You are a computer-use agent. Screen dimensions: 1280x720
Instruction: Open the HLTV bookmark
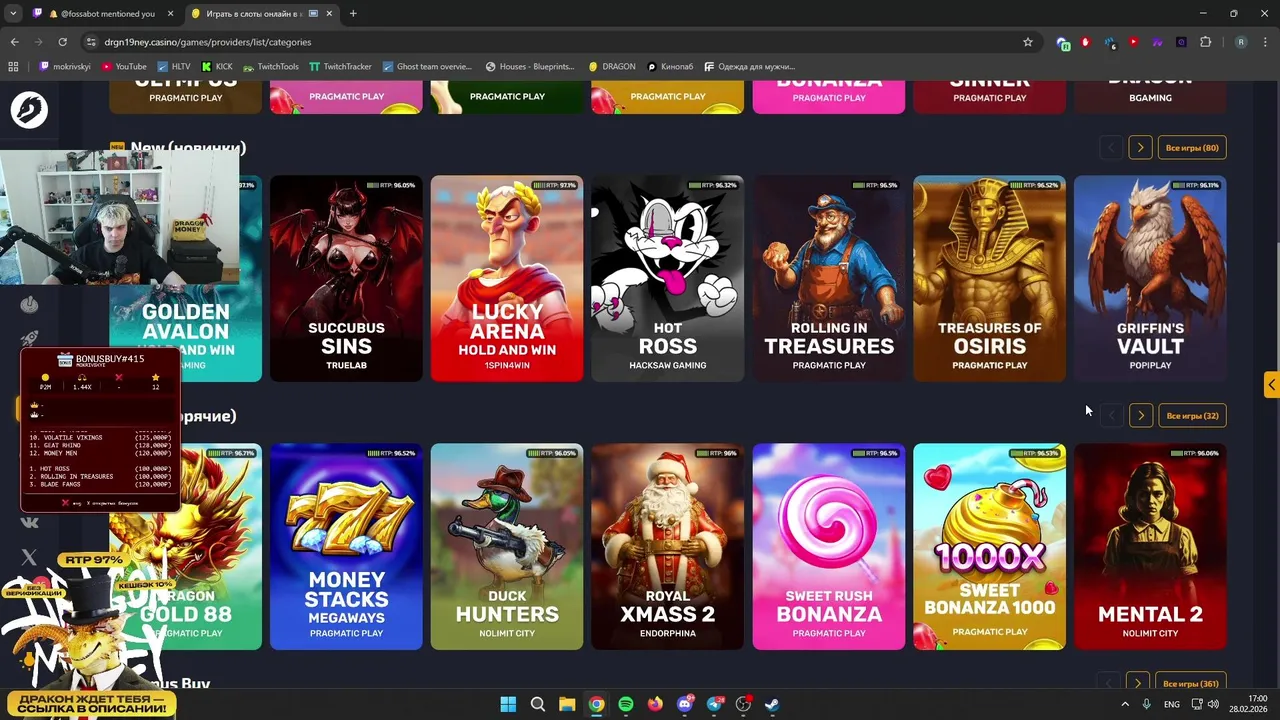[173, 67]
